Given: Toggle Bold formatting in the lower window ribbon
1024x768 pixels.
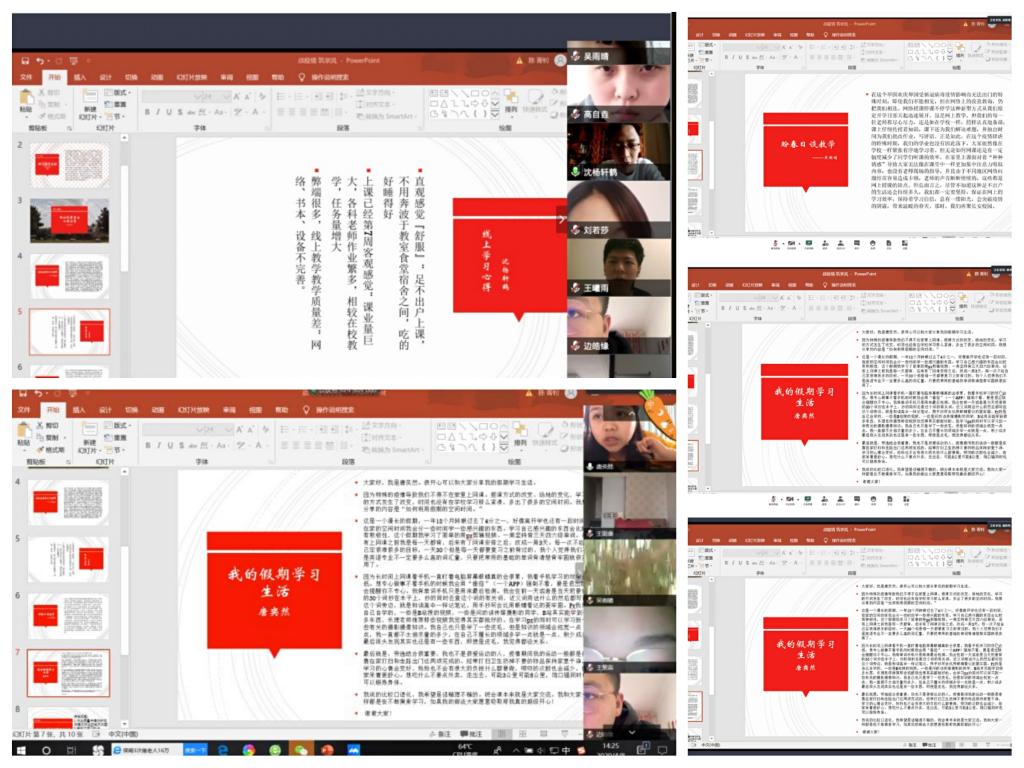Looking at the screenshot, I should point(146,445).
